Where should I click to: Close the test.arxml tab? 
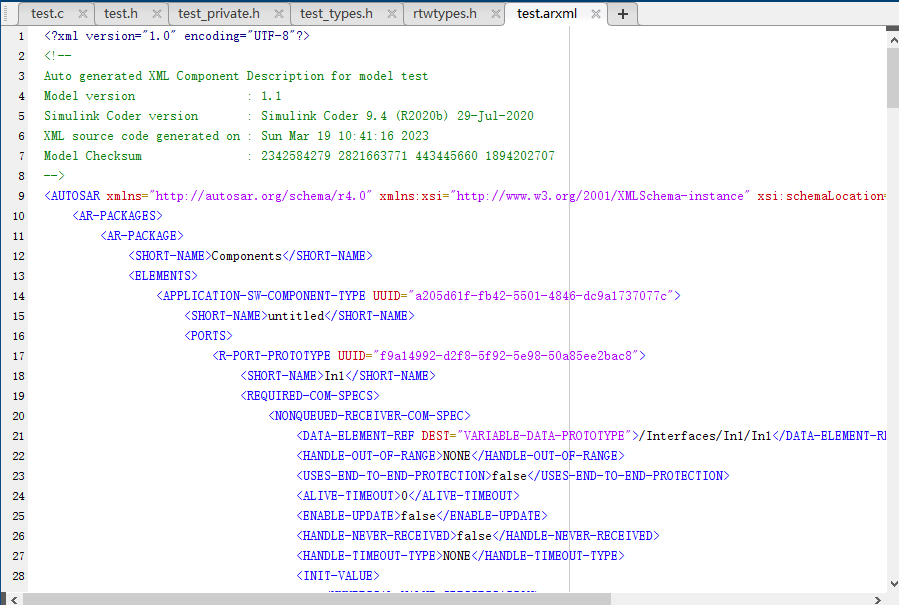coord(594,14)
